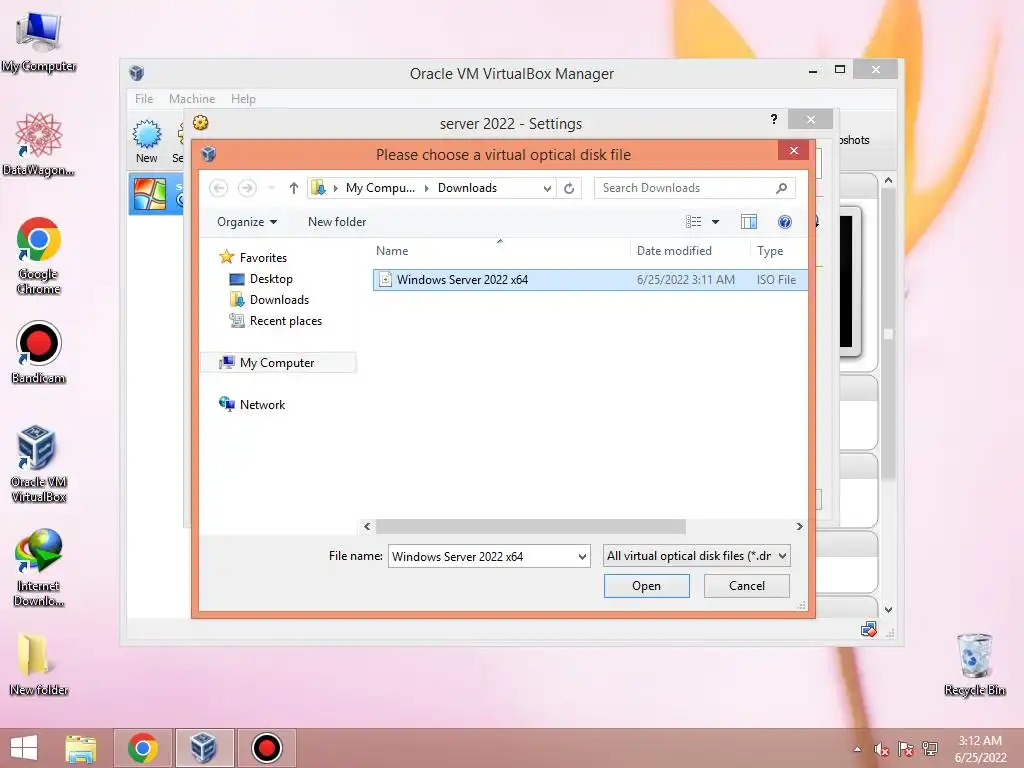The width and height of the screenshot is (1024, 768).
Task: Click the muted volume tray icon
Action: coord(881,750)
